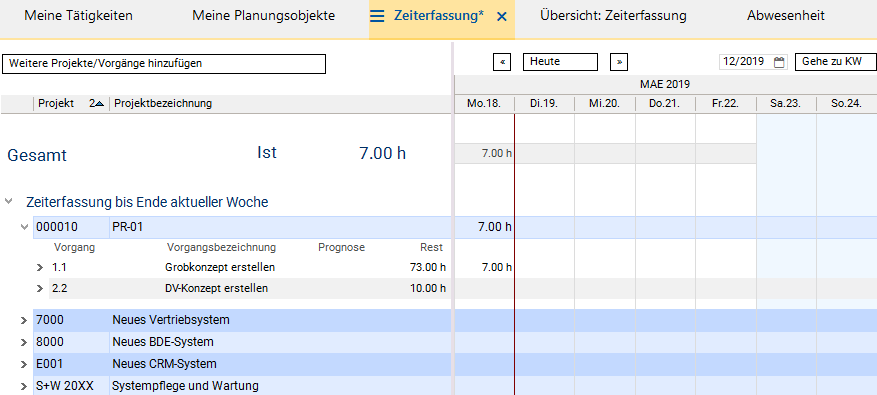
Task: Click the 7.00 h cell in Grobkonzept row
Action: tap(484, 267)
